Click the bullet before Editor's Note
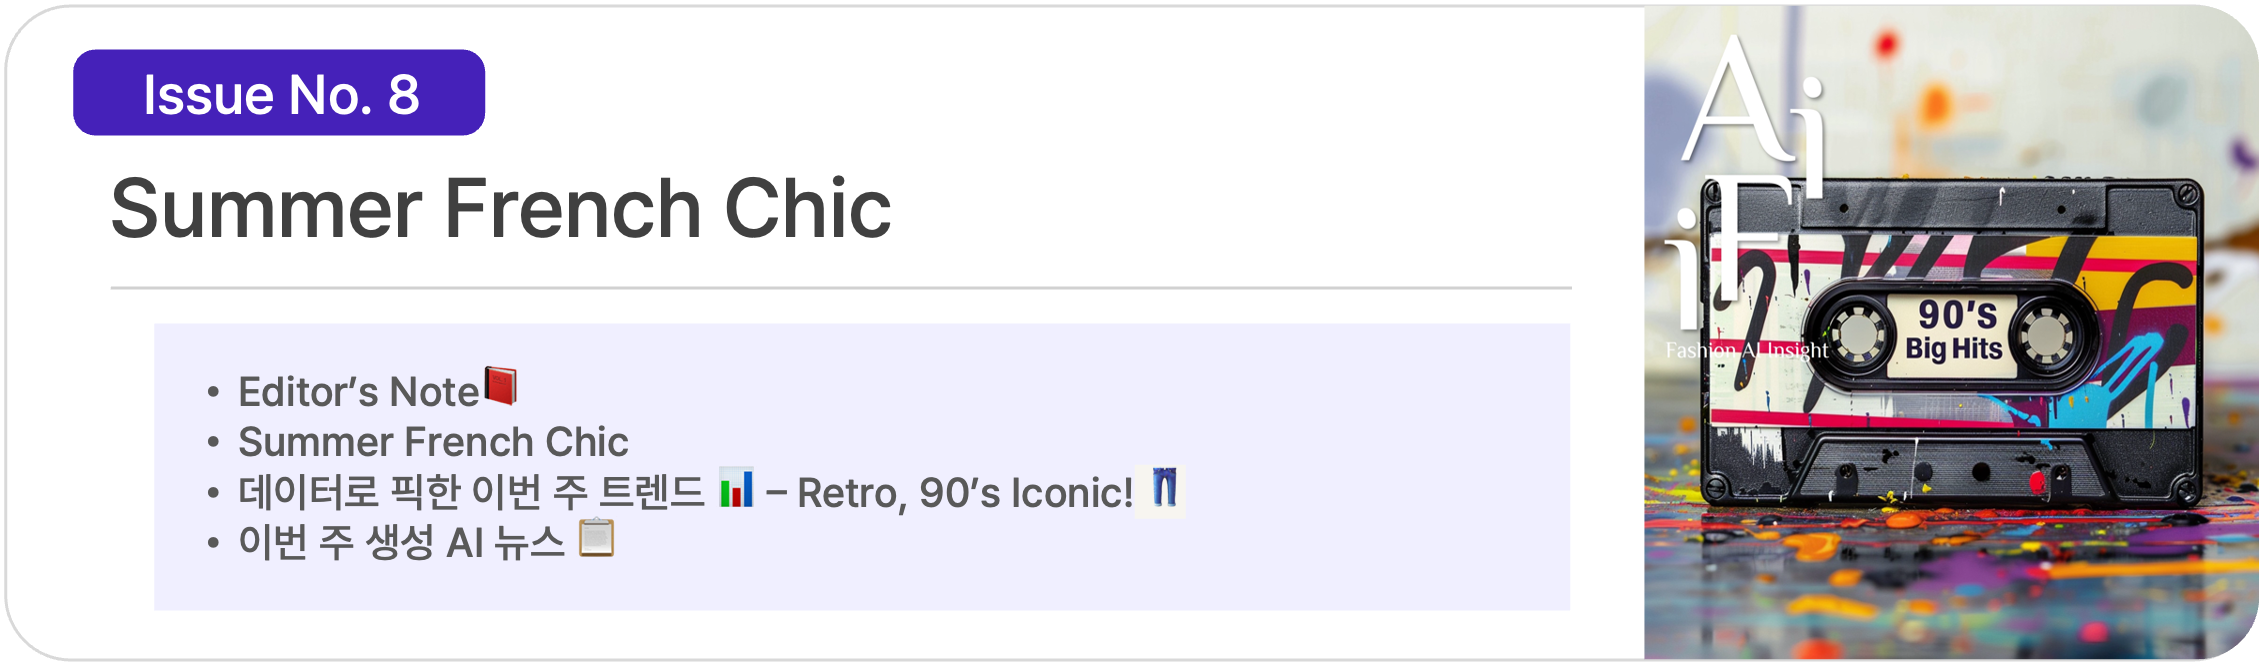Viewport: 2259px width, 664px height. (x=213, y=392)
